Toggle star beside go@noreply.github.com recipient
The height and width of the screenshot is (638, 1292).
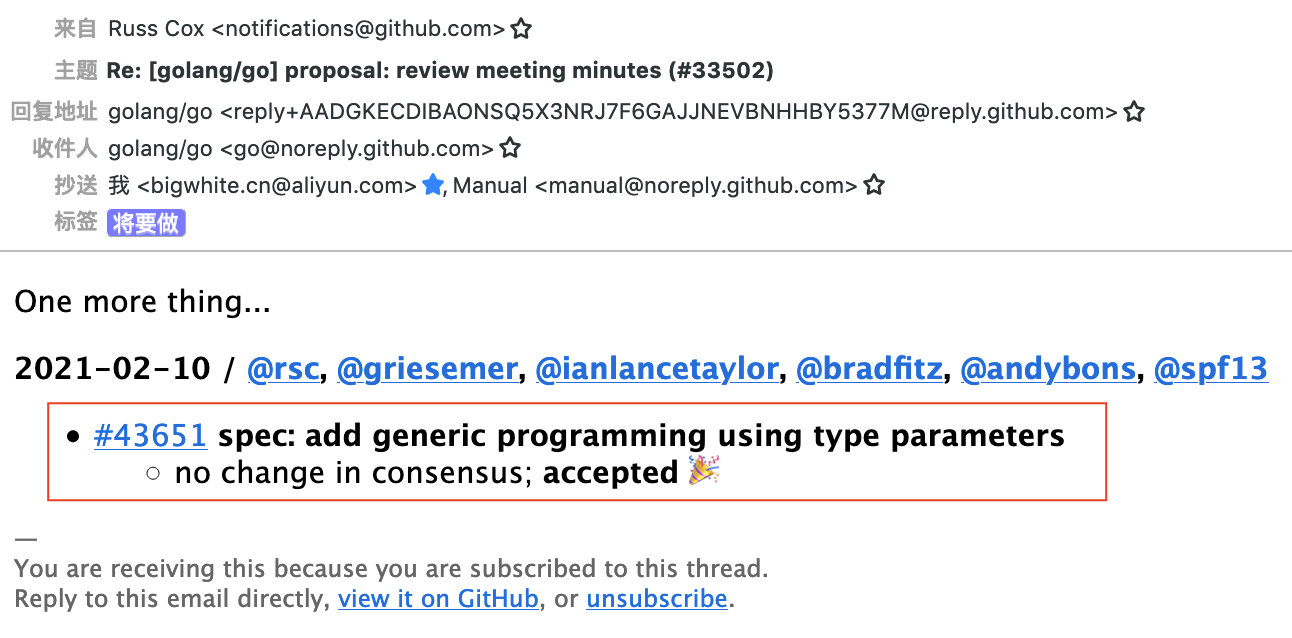[x=510, y=149]
